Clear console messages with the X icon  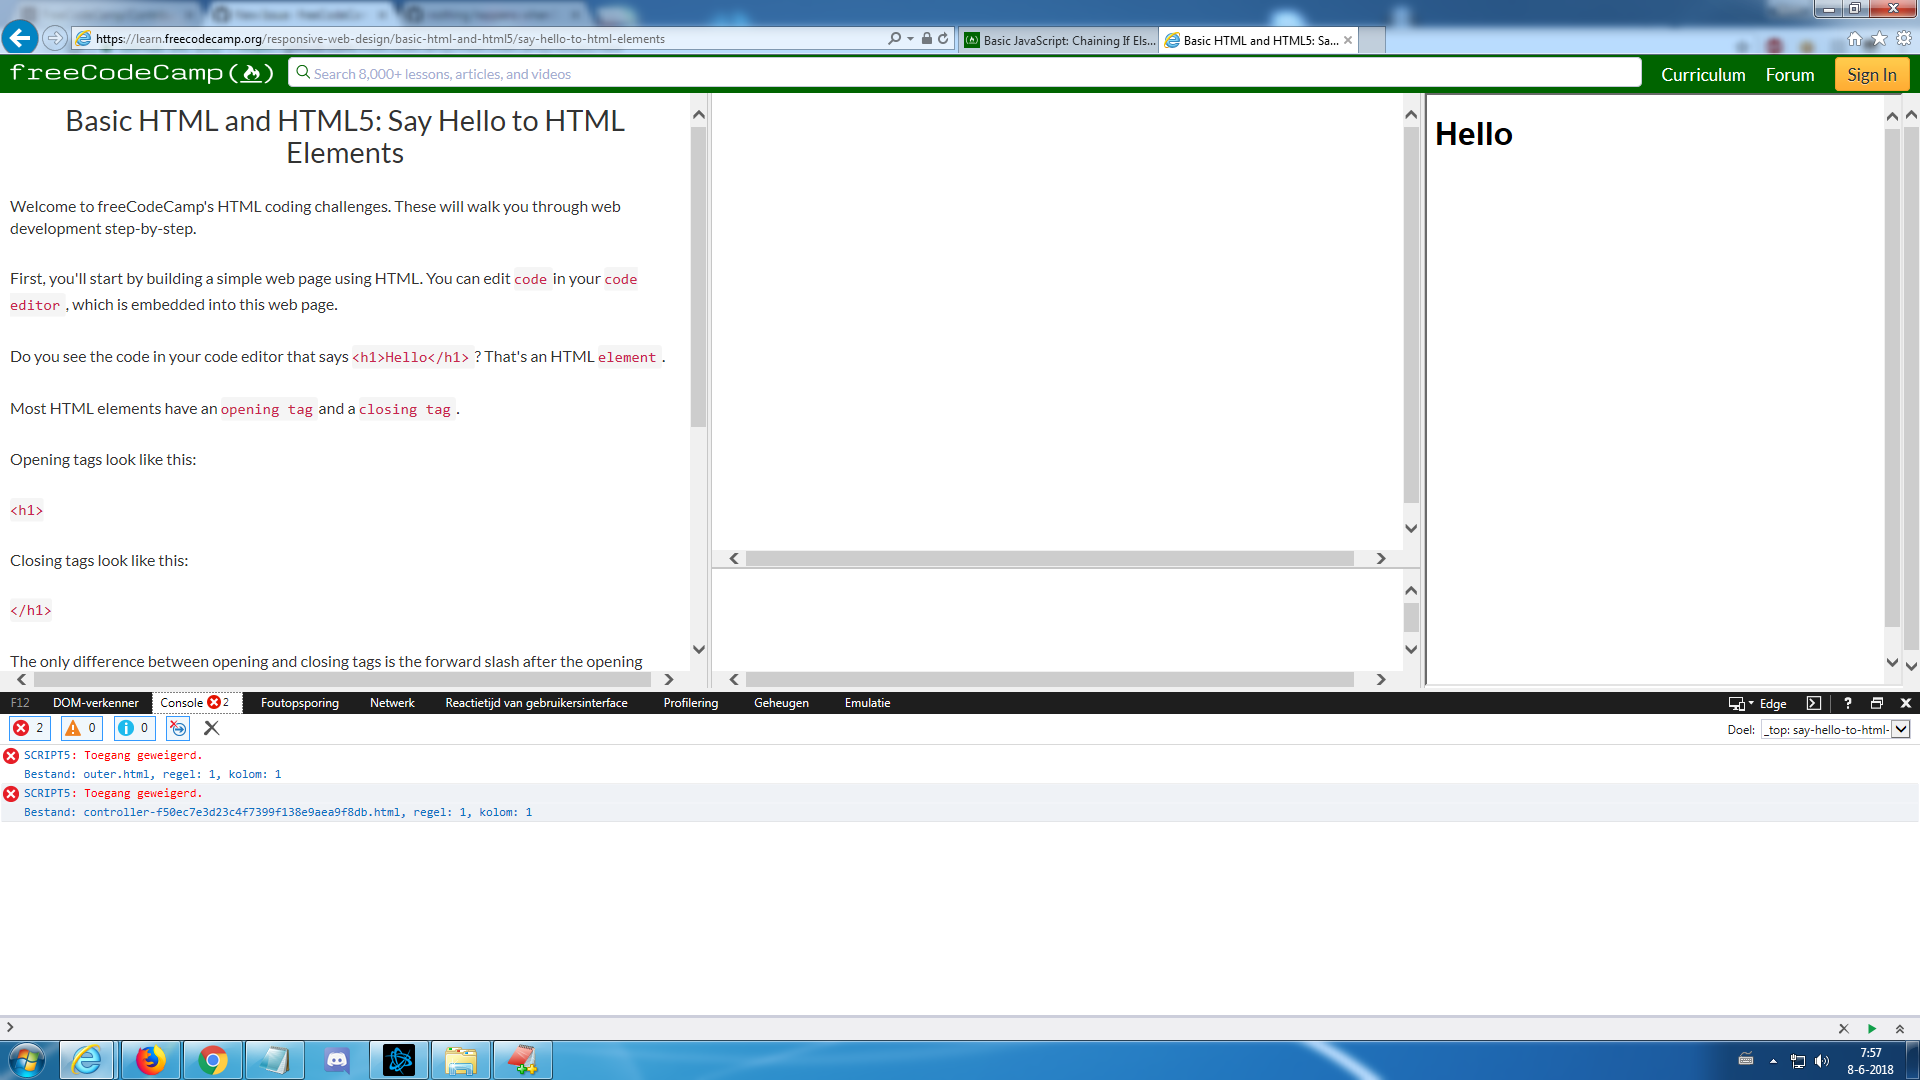[x=211, y=728]
